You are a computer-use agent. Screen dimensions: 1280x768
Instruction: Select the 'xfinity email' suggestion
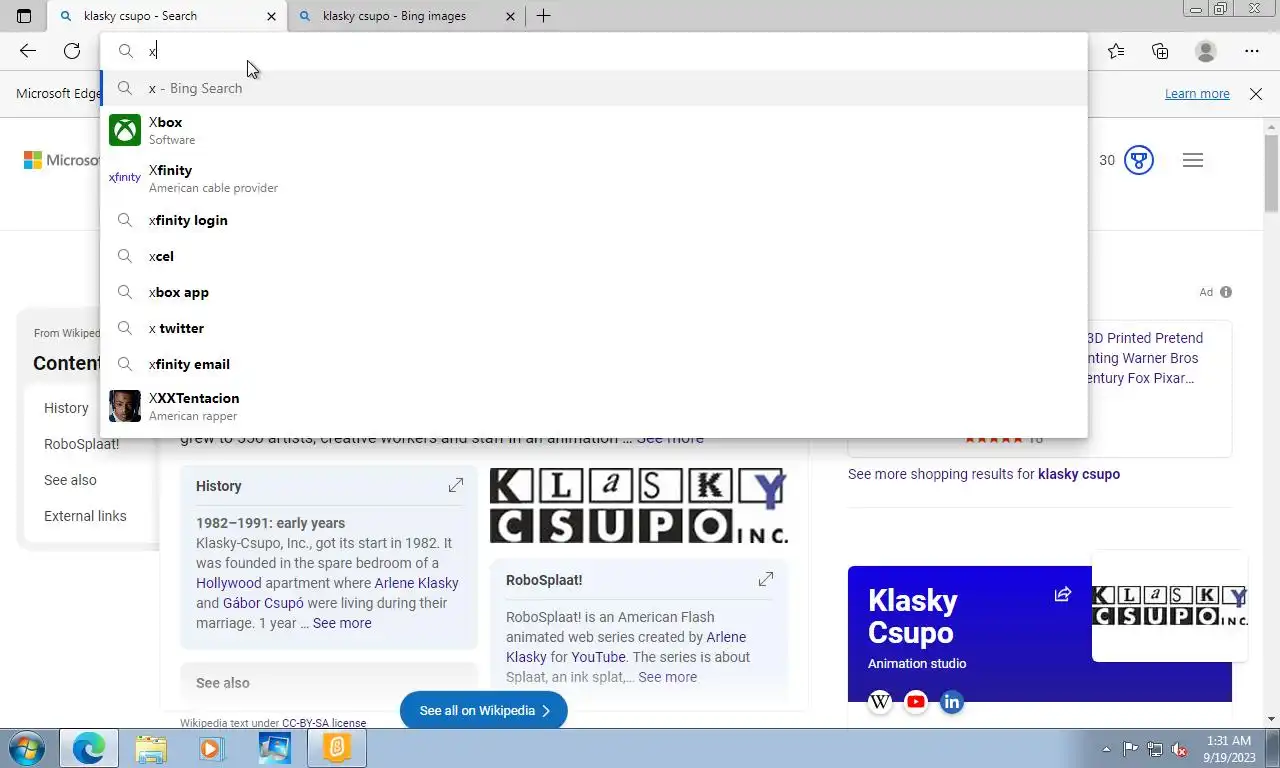(x=594, y=364)
